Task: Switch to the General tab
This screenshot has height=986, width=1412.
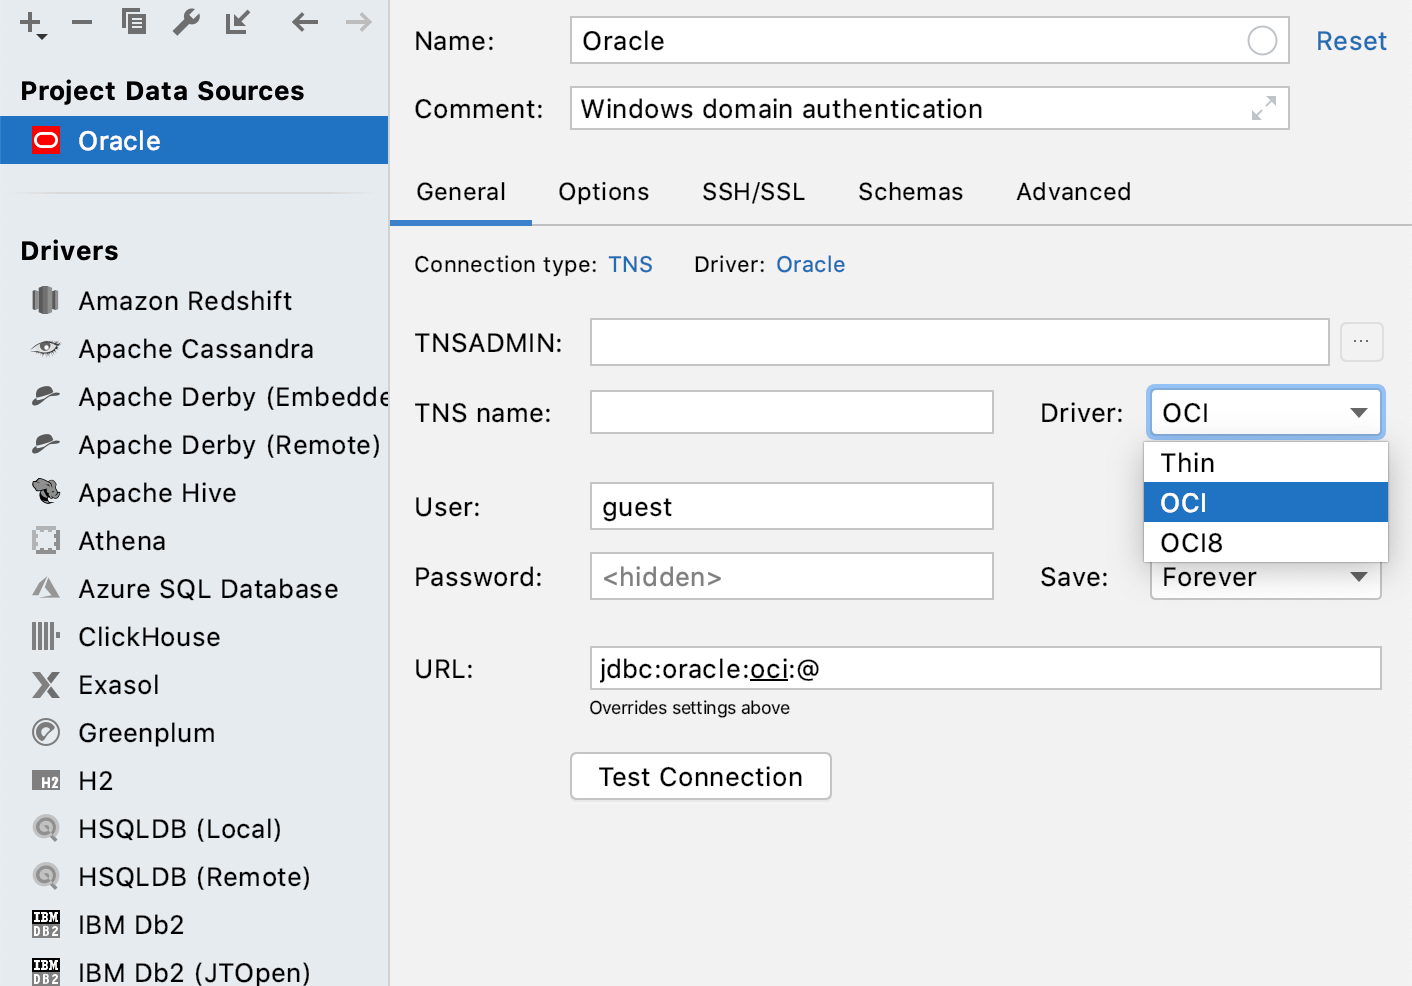Action: coord(461,191)
